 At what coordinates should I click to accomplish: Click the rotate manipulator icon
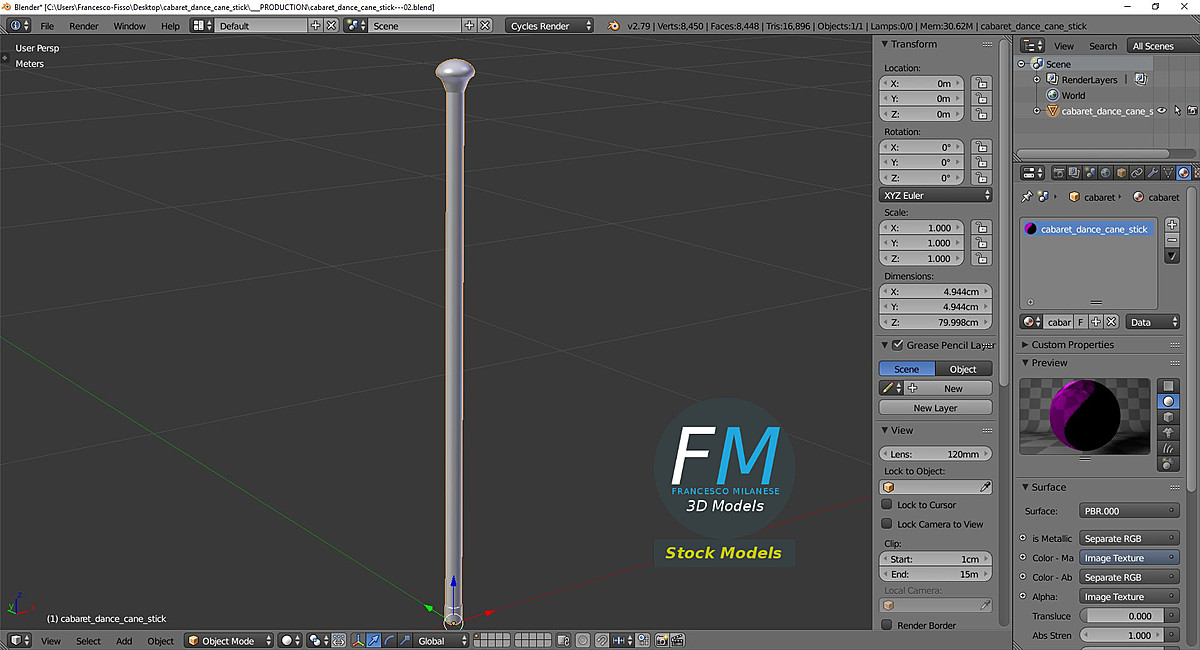click(388, 640)
